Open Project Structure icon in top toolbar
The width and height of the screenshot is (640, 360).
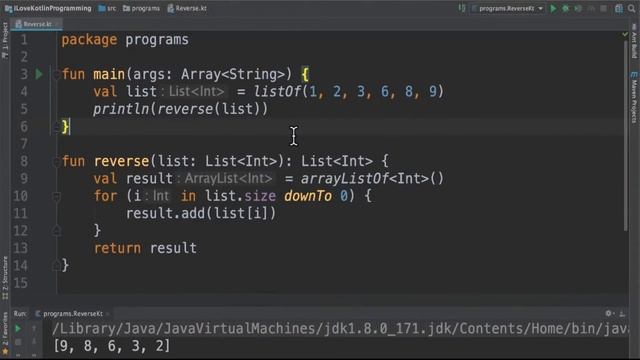[619, 8]
